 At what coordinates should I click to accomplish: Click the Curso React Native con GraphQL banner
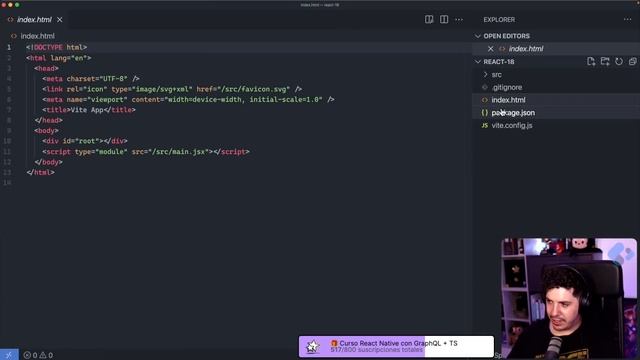click(x=396, y=347)
